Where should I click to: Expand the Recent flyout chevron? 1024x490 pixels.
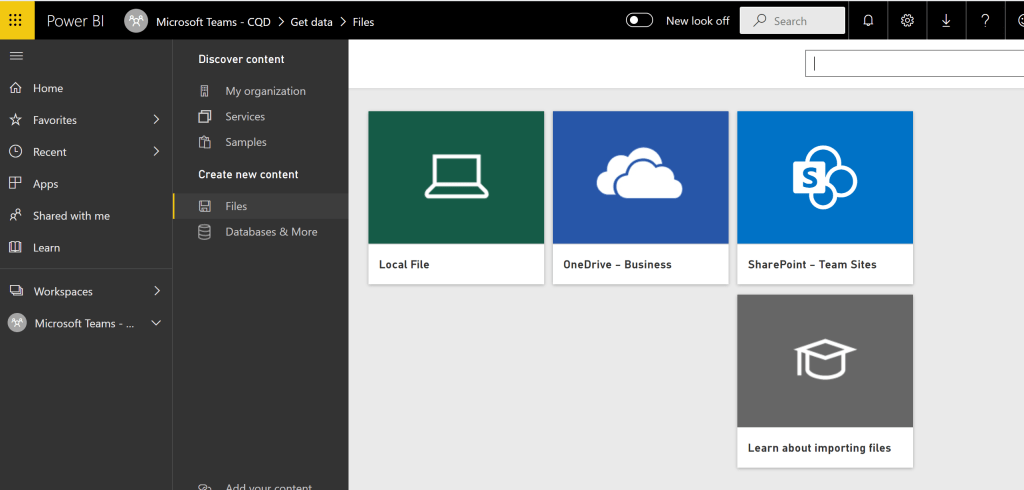pos(156,152)
